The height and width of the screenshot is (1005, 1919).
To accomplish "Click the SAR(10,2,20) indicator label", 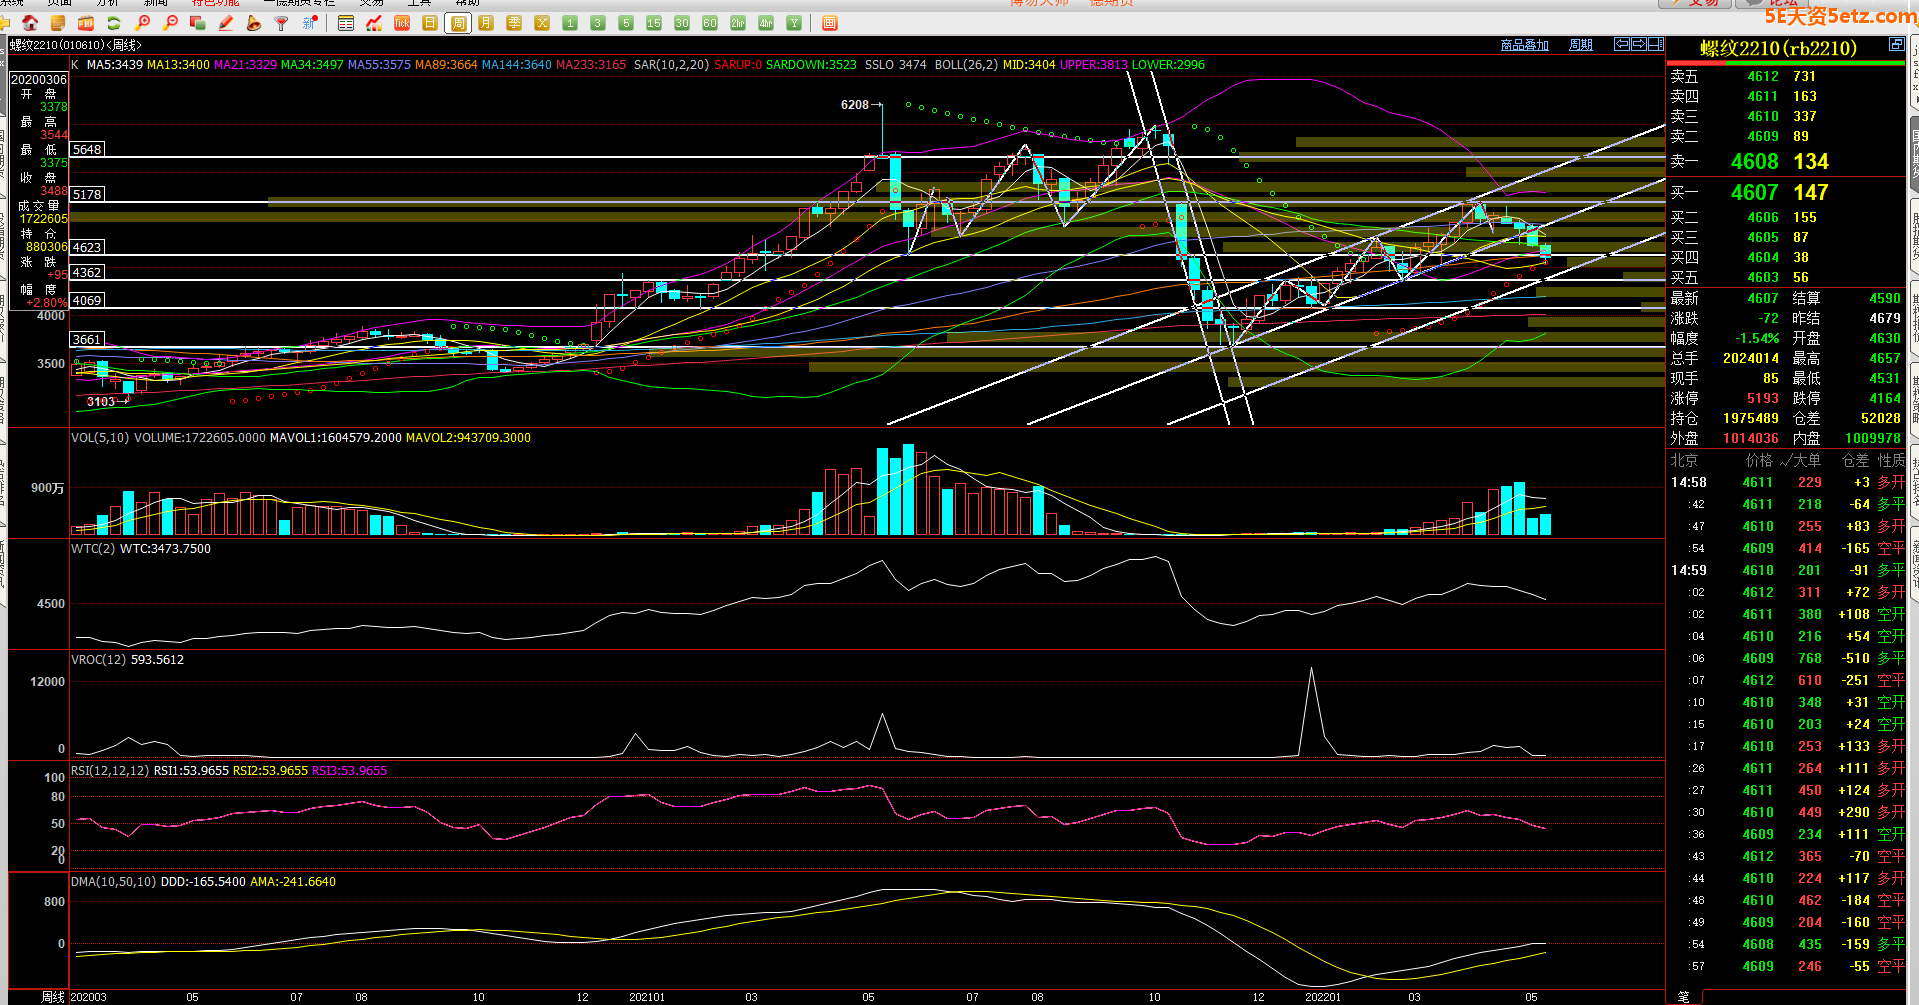I will pyautogui.click(x=671, y=65).
